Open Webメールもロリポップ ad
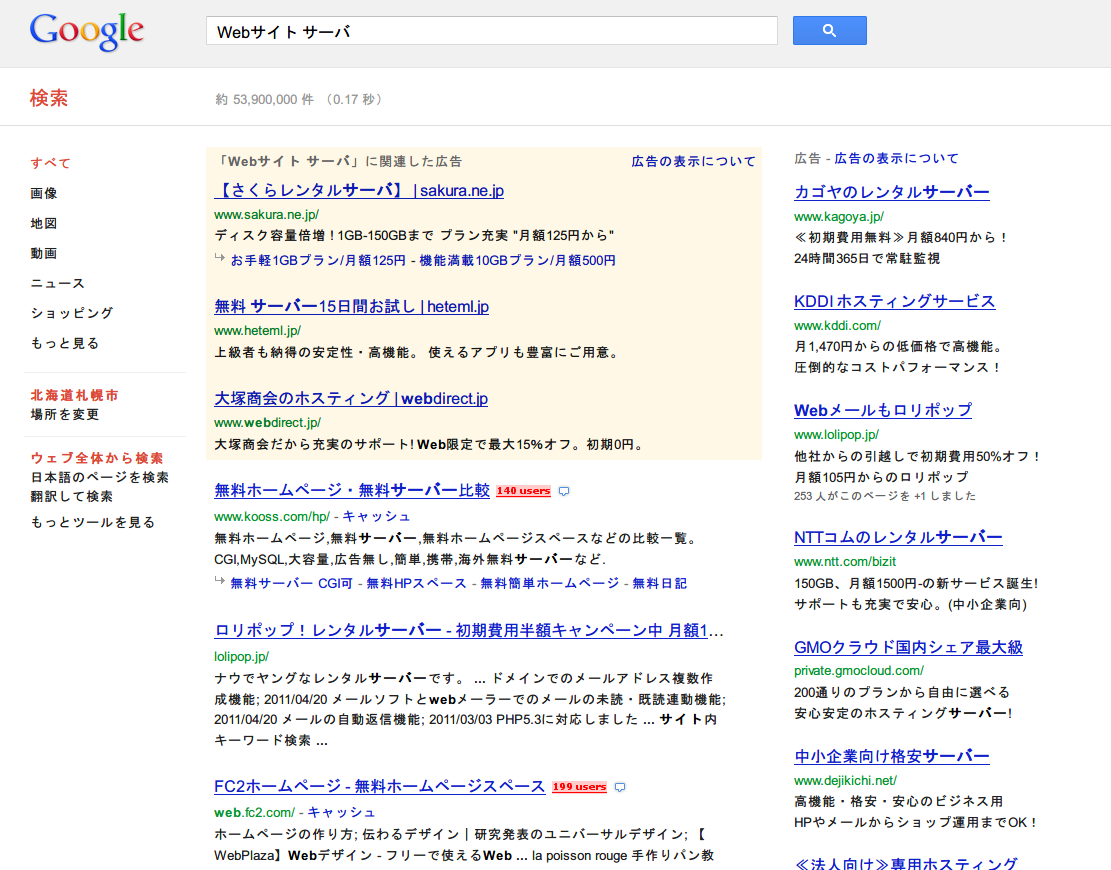Image resolution: width=1111 pixels, height=870 pixels. (x=883, y=410)
